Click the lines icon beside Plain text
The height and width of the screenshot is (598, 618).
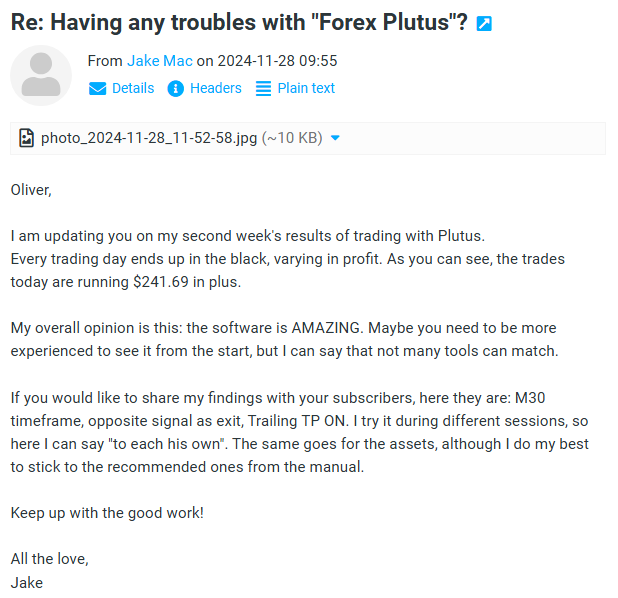point(263,89)
